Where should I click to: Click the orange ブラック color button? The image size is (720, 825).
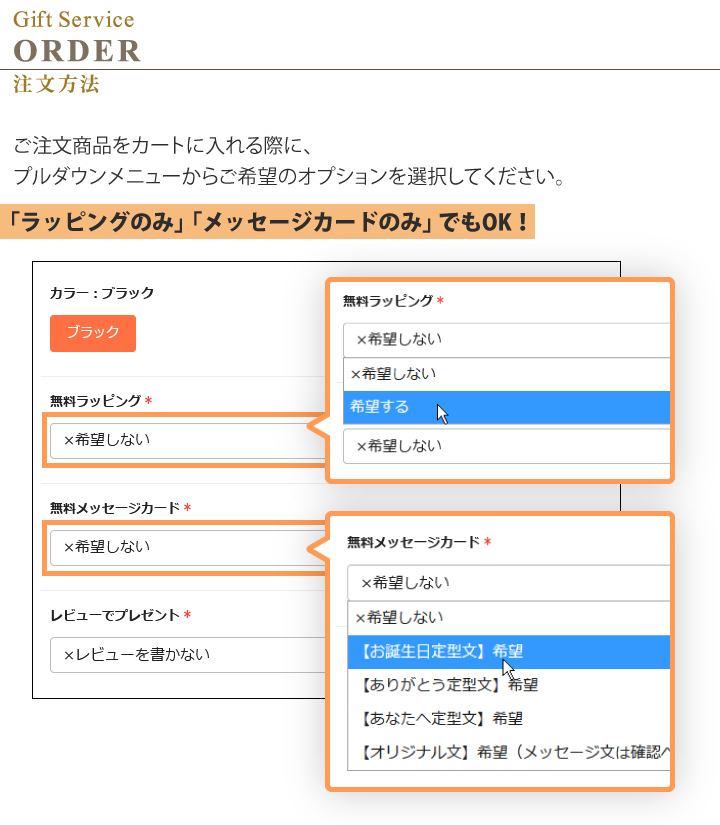coord(93,333)
